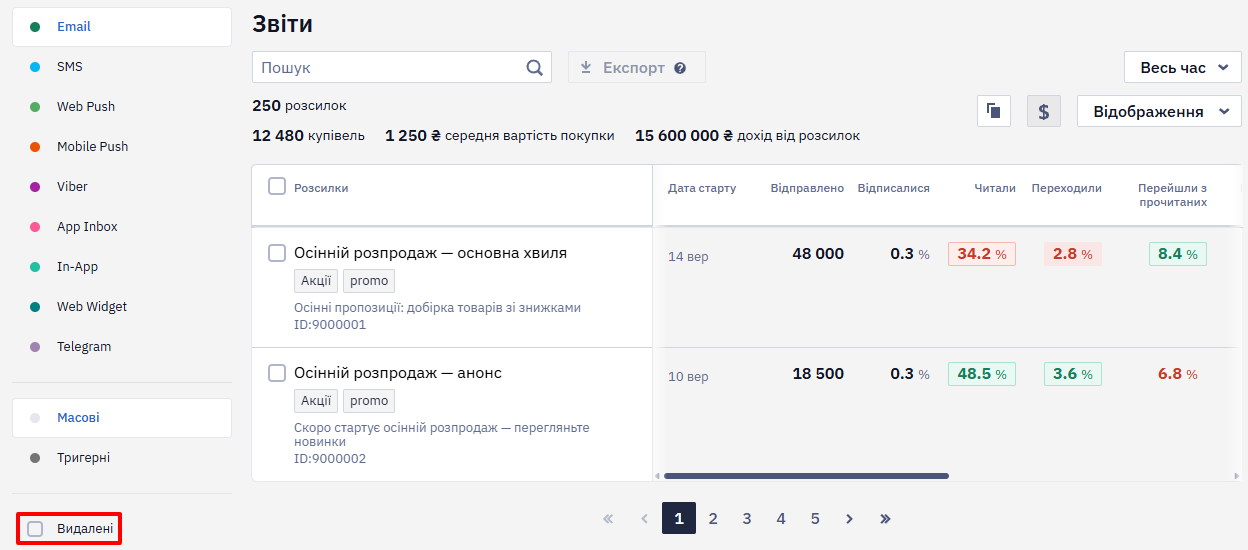Click the orange dot beside Mobile Push

[x=35, y=147]
